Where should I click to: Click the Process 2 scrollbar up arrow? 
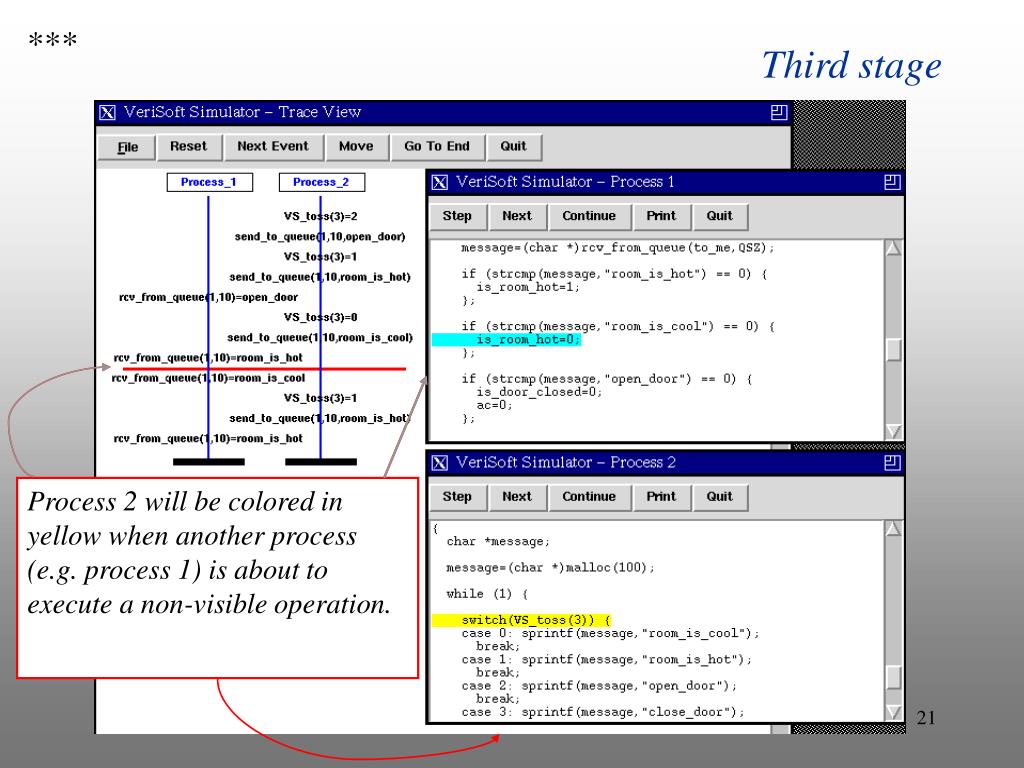[x=893, y=529]
